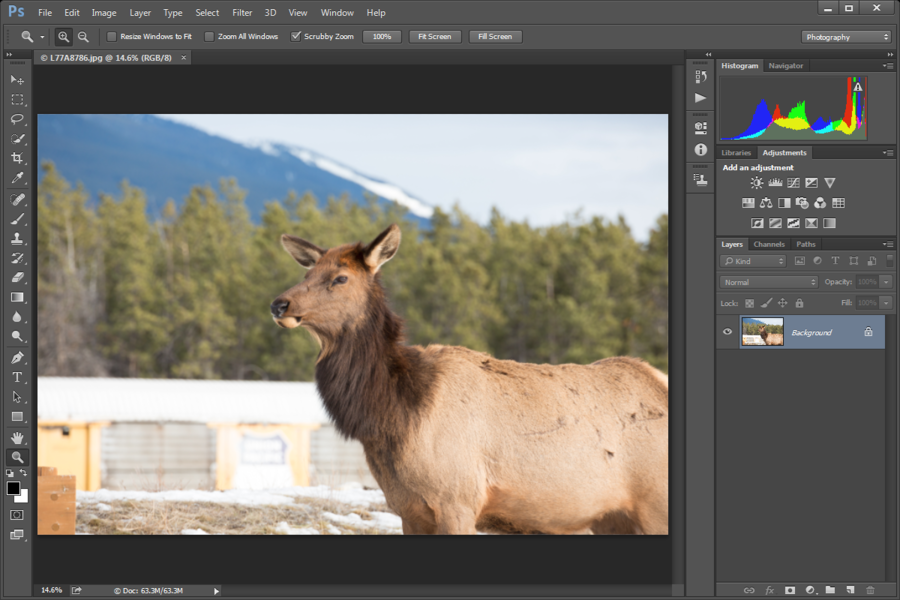Switch to the Navigator tab

click(x=786, y=66)
